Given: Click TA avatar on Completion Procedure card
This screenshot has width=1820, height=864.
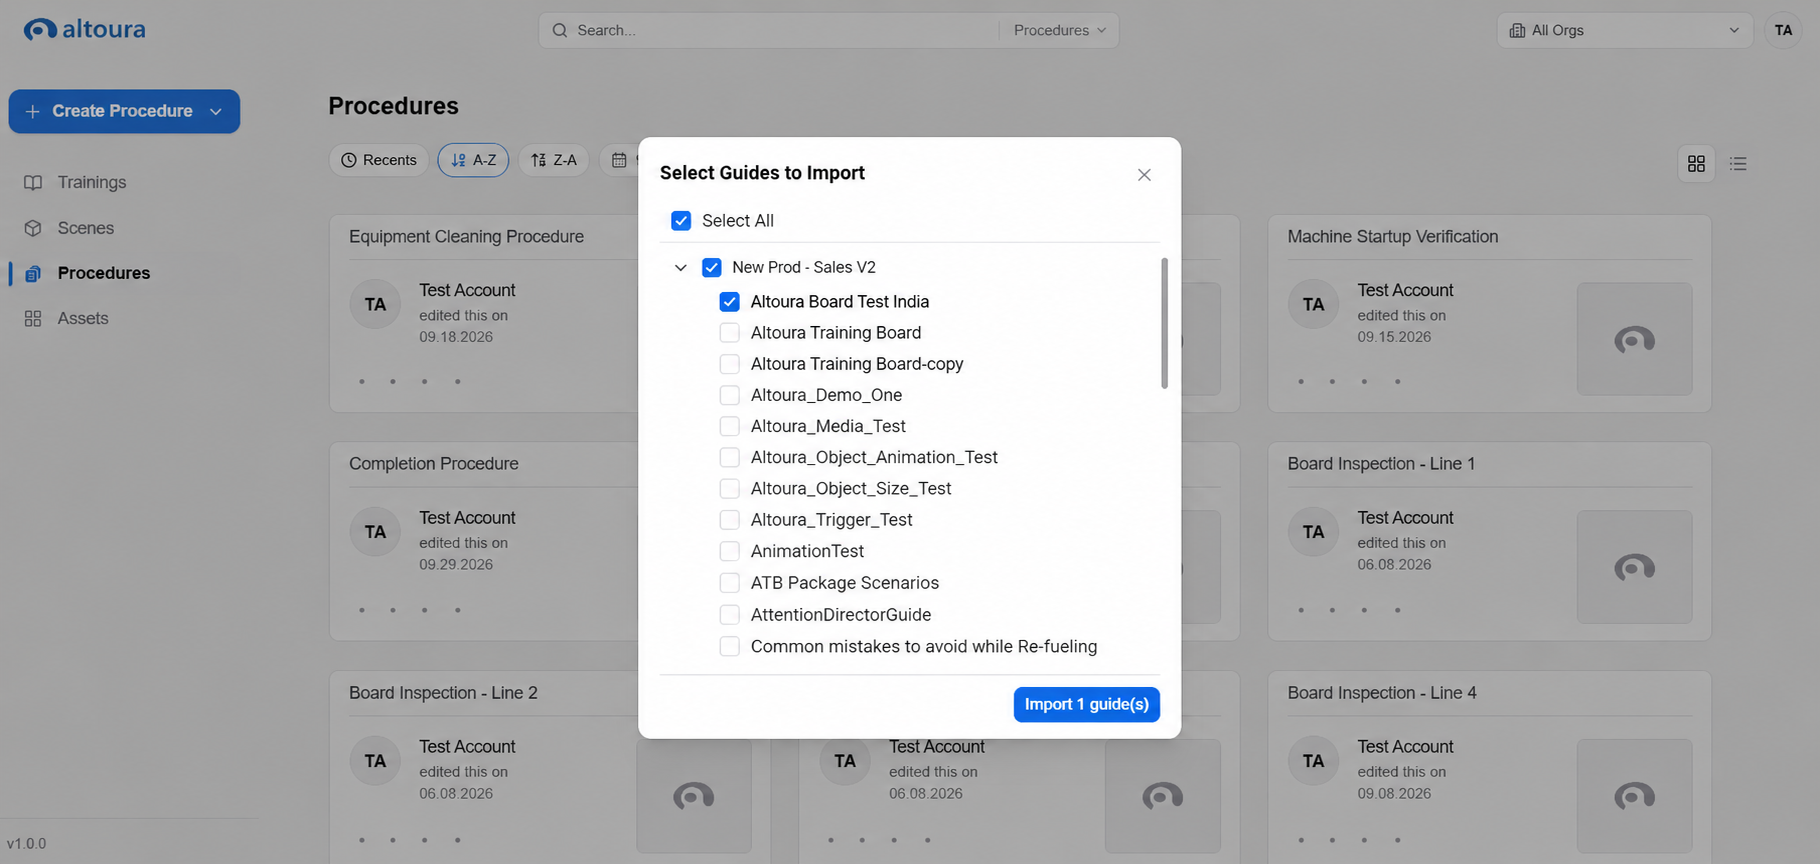Looking at the screenshot, I should click(x=375, y=532).
